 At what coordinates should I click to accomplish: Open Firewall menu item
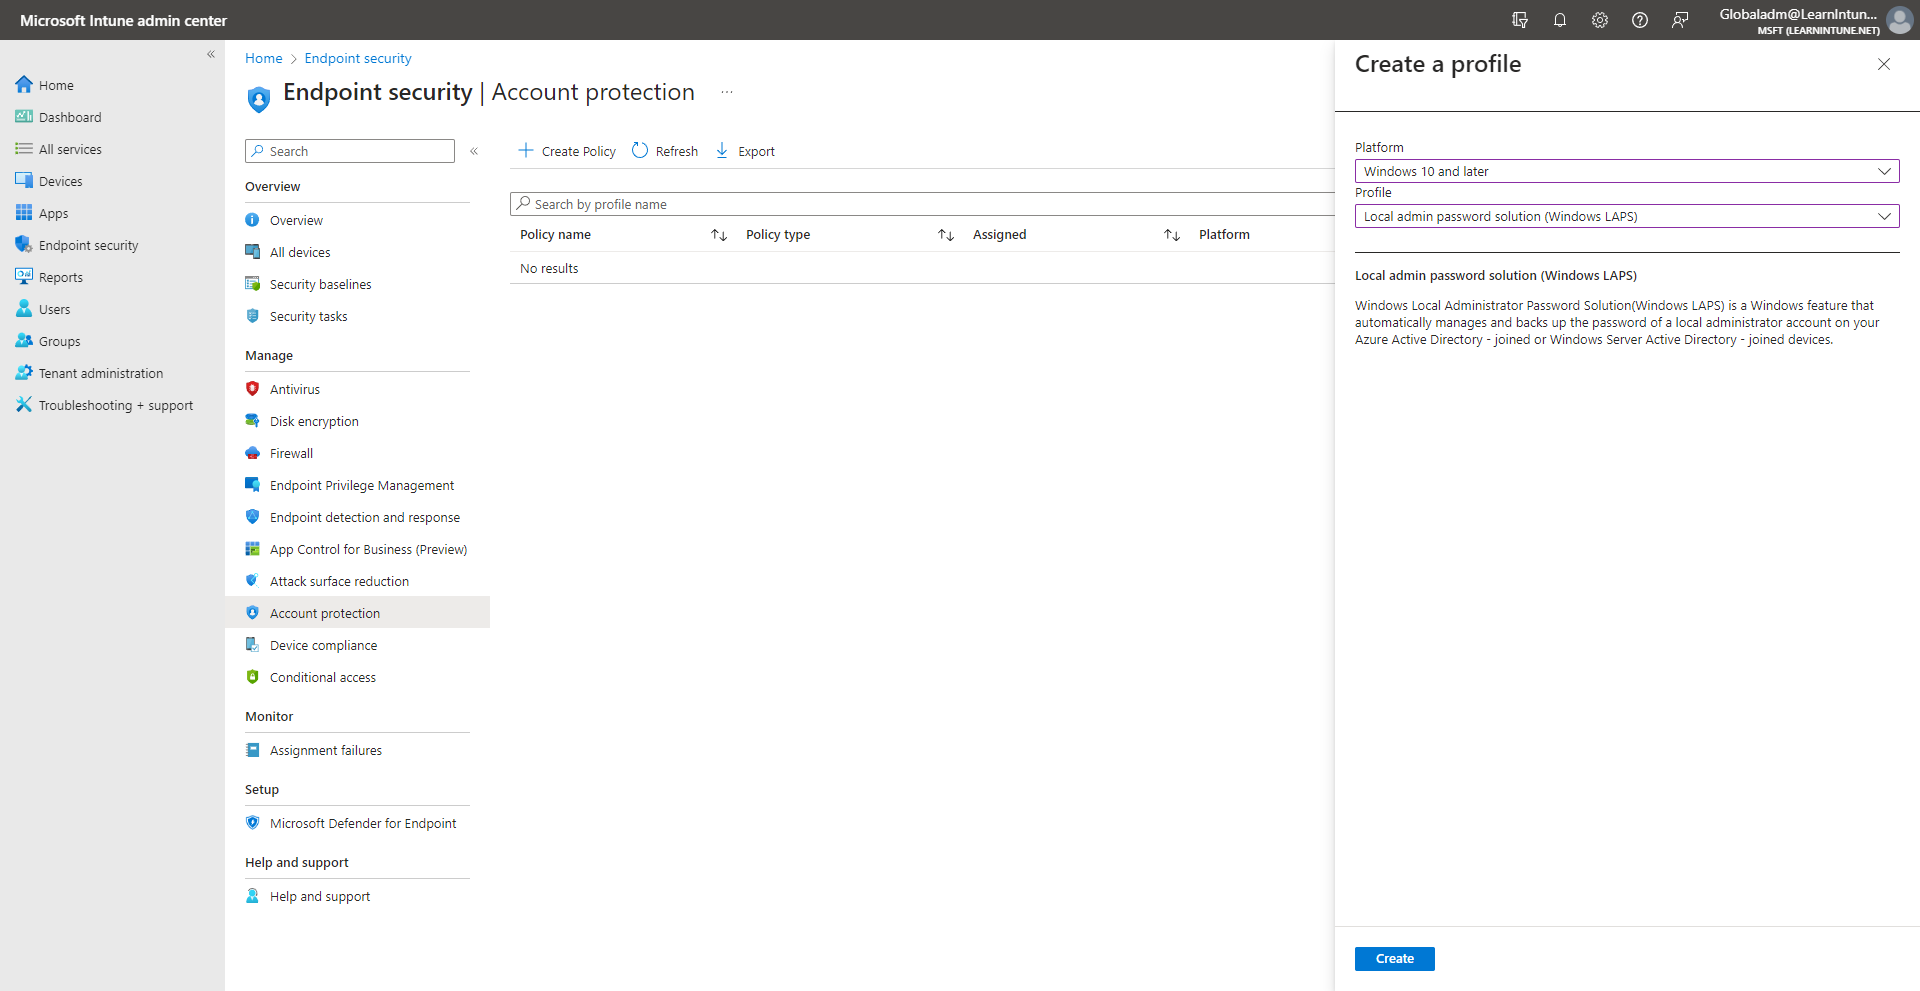point(291,453)
